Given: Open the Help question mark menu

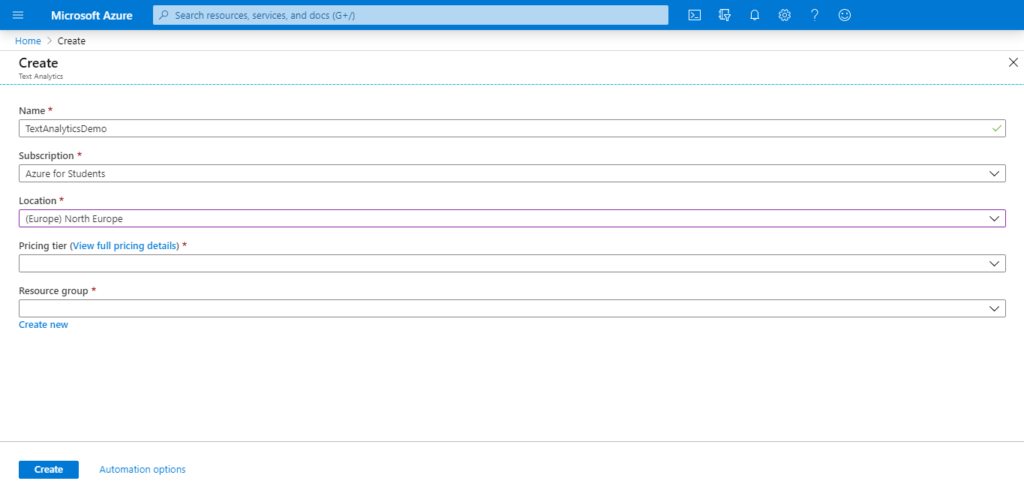Looking at the screenshot, I should [x=814, y=15].
